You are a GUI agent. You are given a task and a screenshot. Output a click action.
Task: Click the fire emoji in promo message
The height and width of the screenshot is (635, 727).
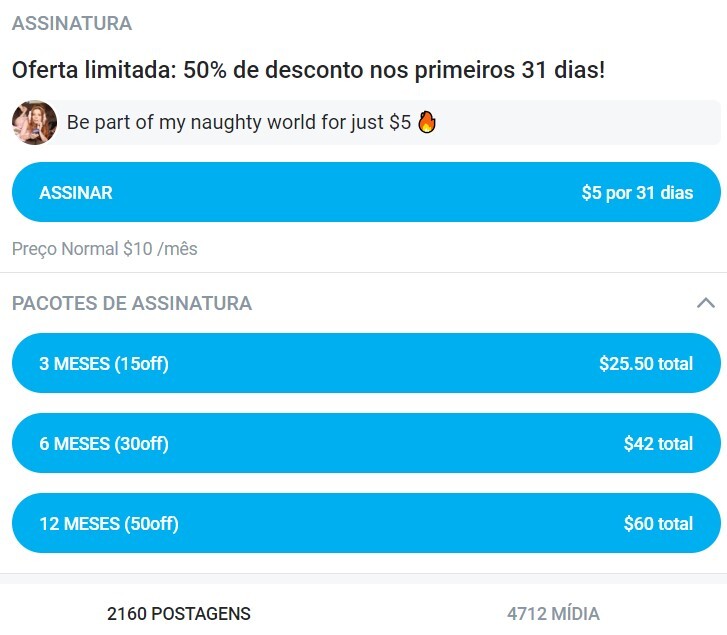(427, 123)
